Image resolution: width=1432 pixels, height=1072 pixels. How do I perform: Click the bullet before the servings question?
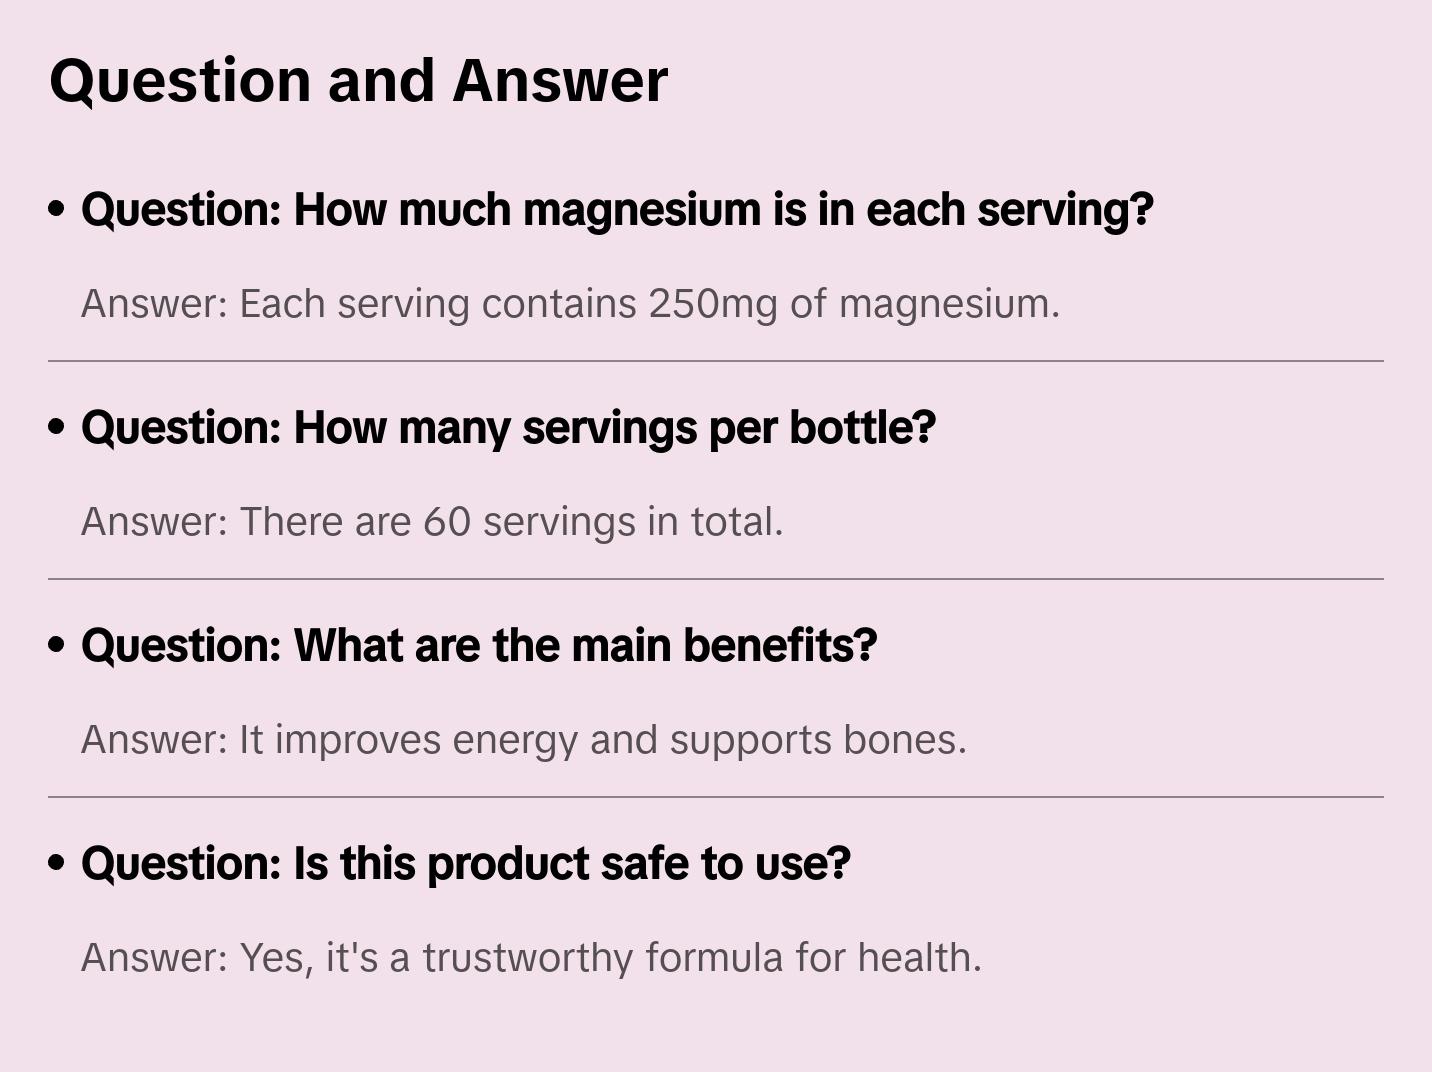[x=57, y=428]
